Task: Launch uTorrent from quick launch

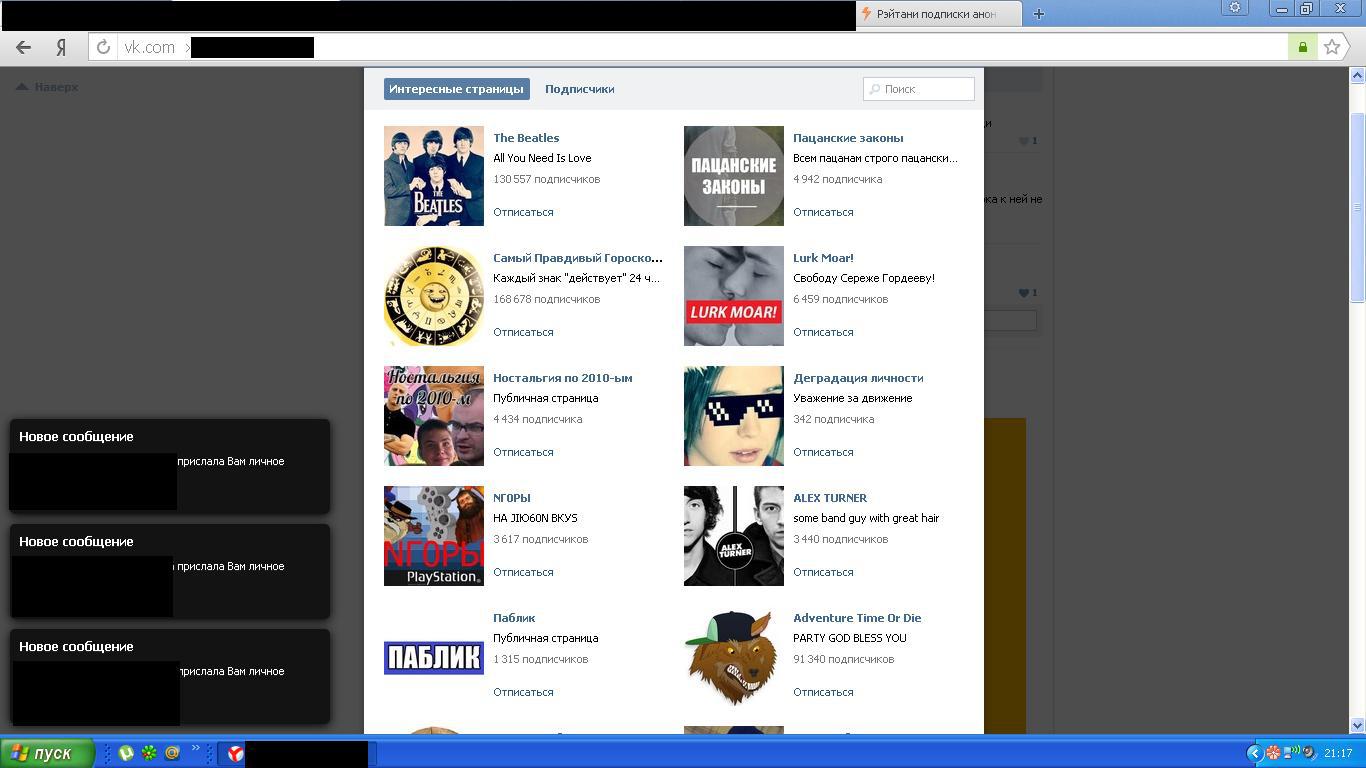Action: point(125,753)
